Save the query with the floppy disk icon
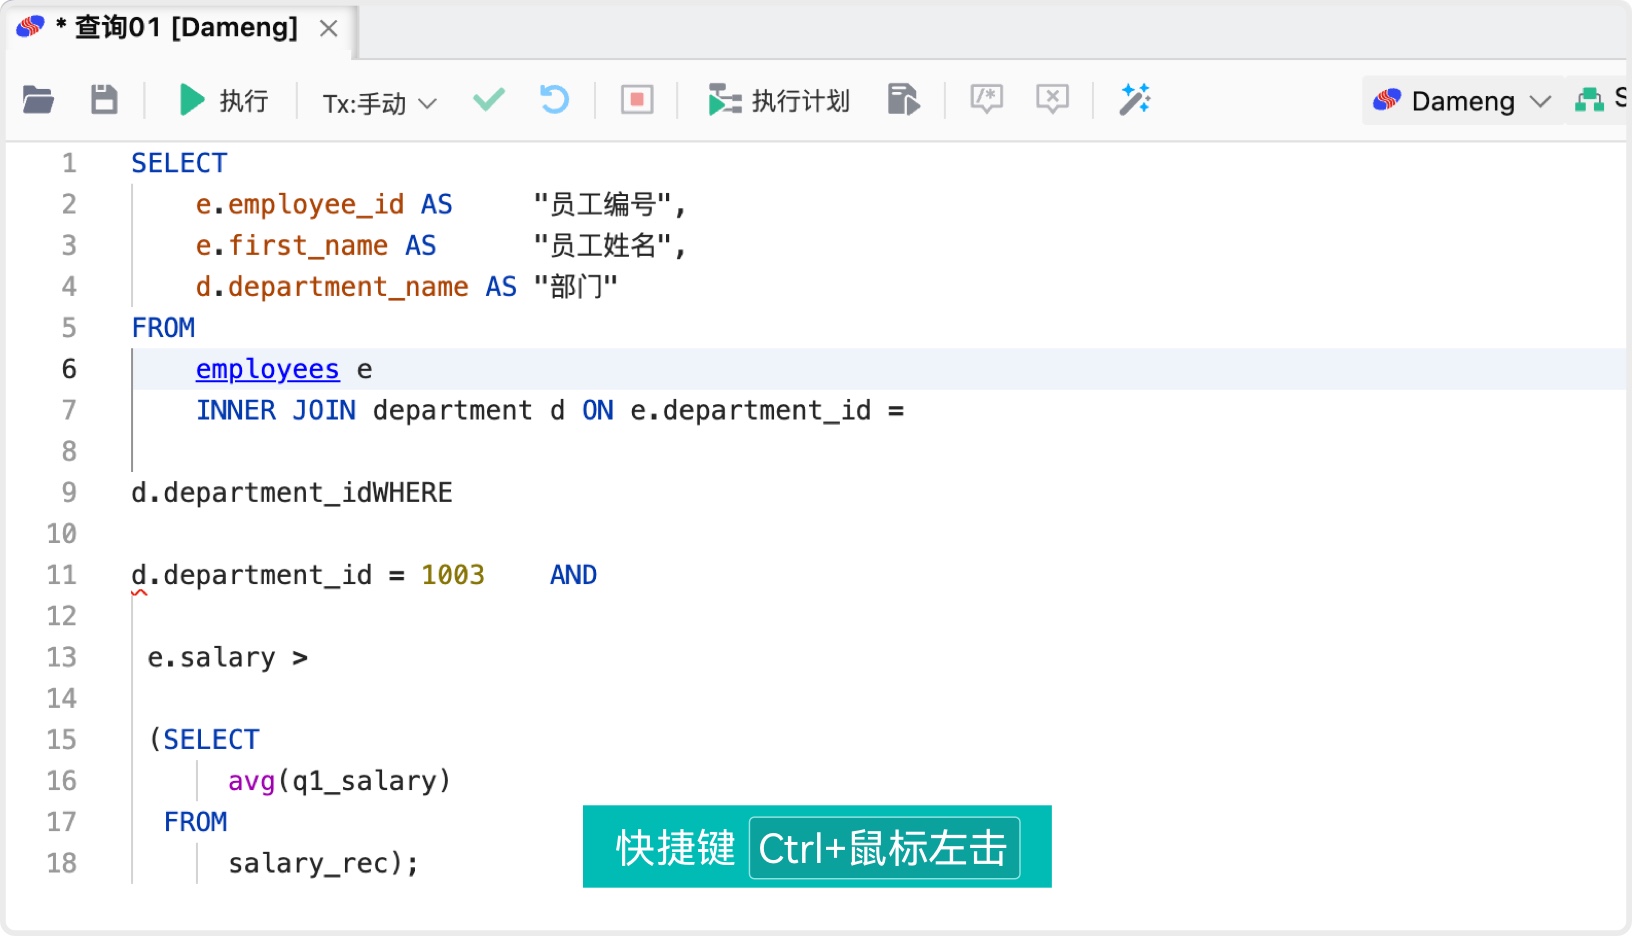The width and height of the screenshot is (1632, 936). pos(104,100)
